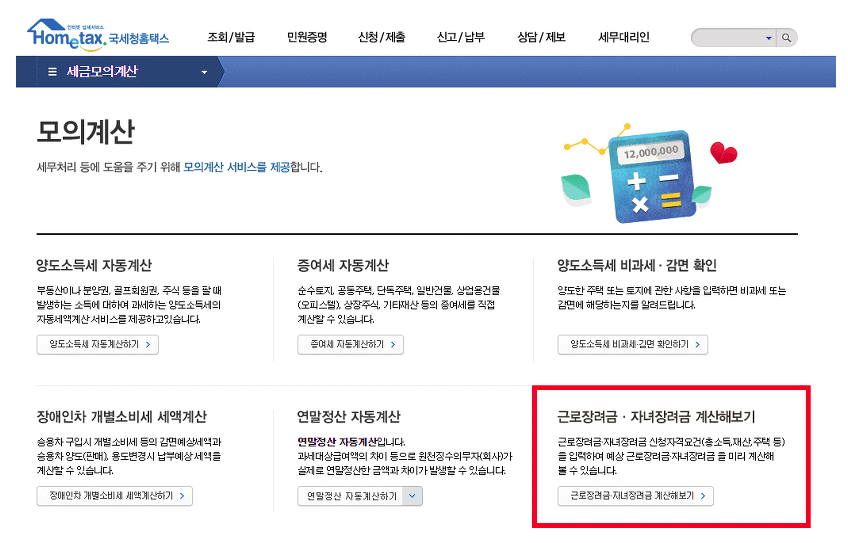The height and width of the screenshot is (543, 848).
Task: Open the 조회/발급 menu
Action: coord(231,38)
